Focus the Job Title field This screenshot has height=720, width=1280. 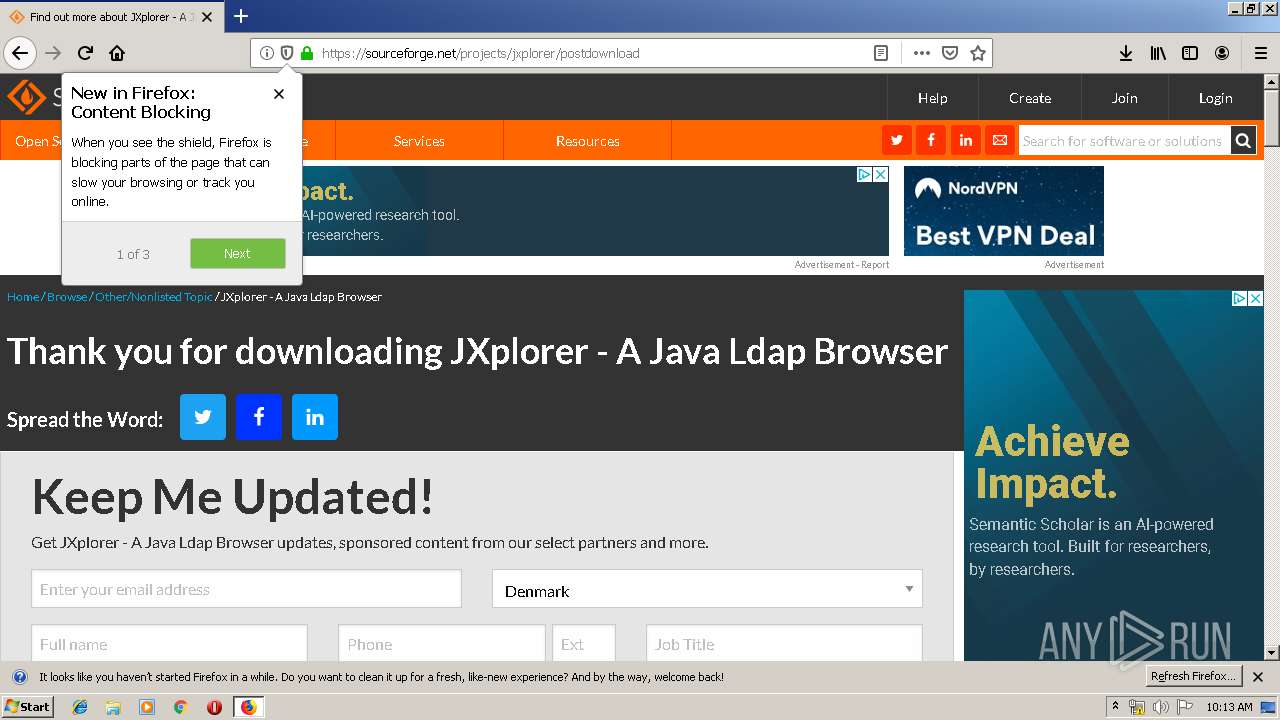click(784, 644)
